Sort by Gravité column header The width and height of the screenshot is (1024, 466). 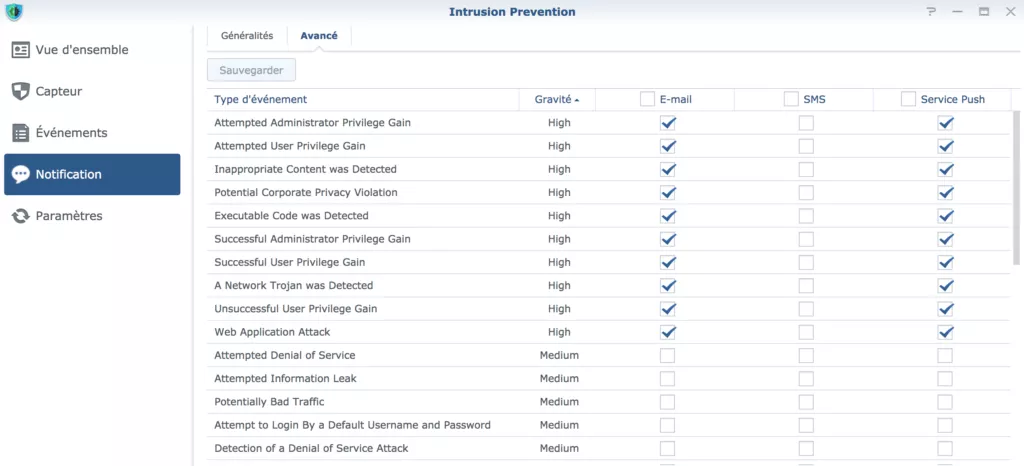pos(556,100)
